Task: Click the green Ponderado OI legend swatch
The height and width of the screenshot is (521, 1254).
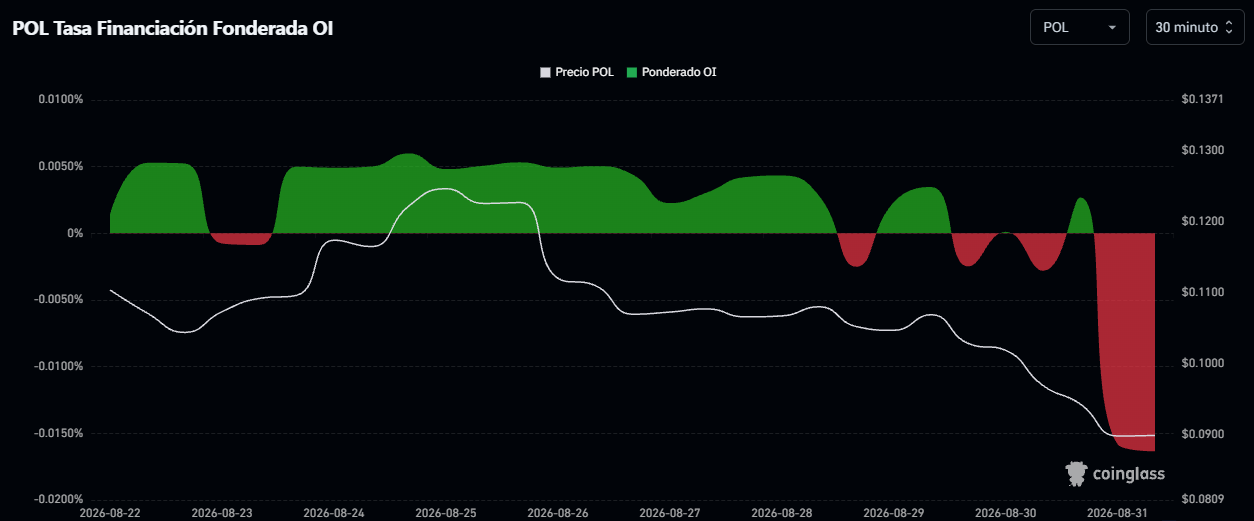Action: [632, 72]
